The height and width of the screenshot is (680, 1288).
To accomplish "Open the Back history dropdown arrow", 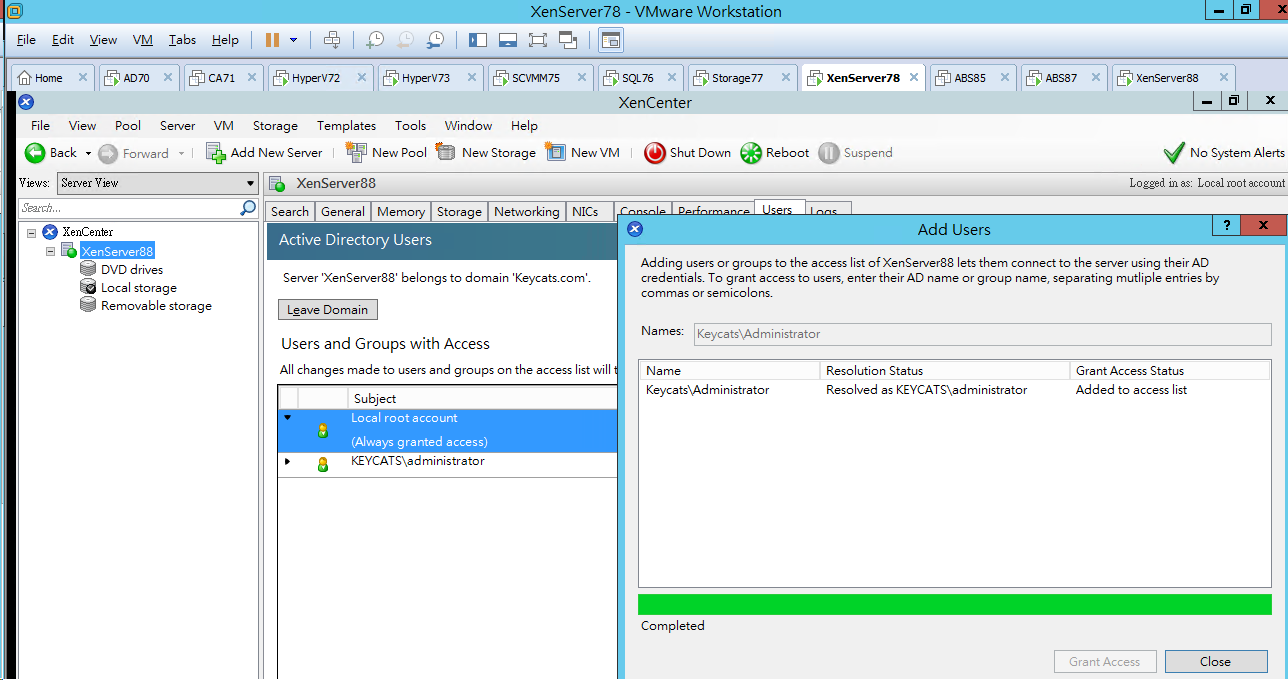I will [x=88, y=153].
